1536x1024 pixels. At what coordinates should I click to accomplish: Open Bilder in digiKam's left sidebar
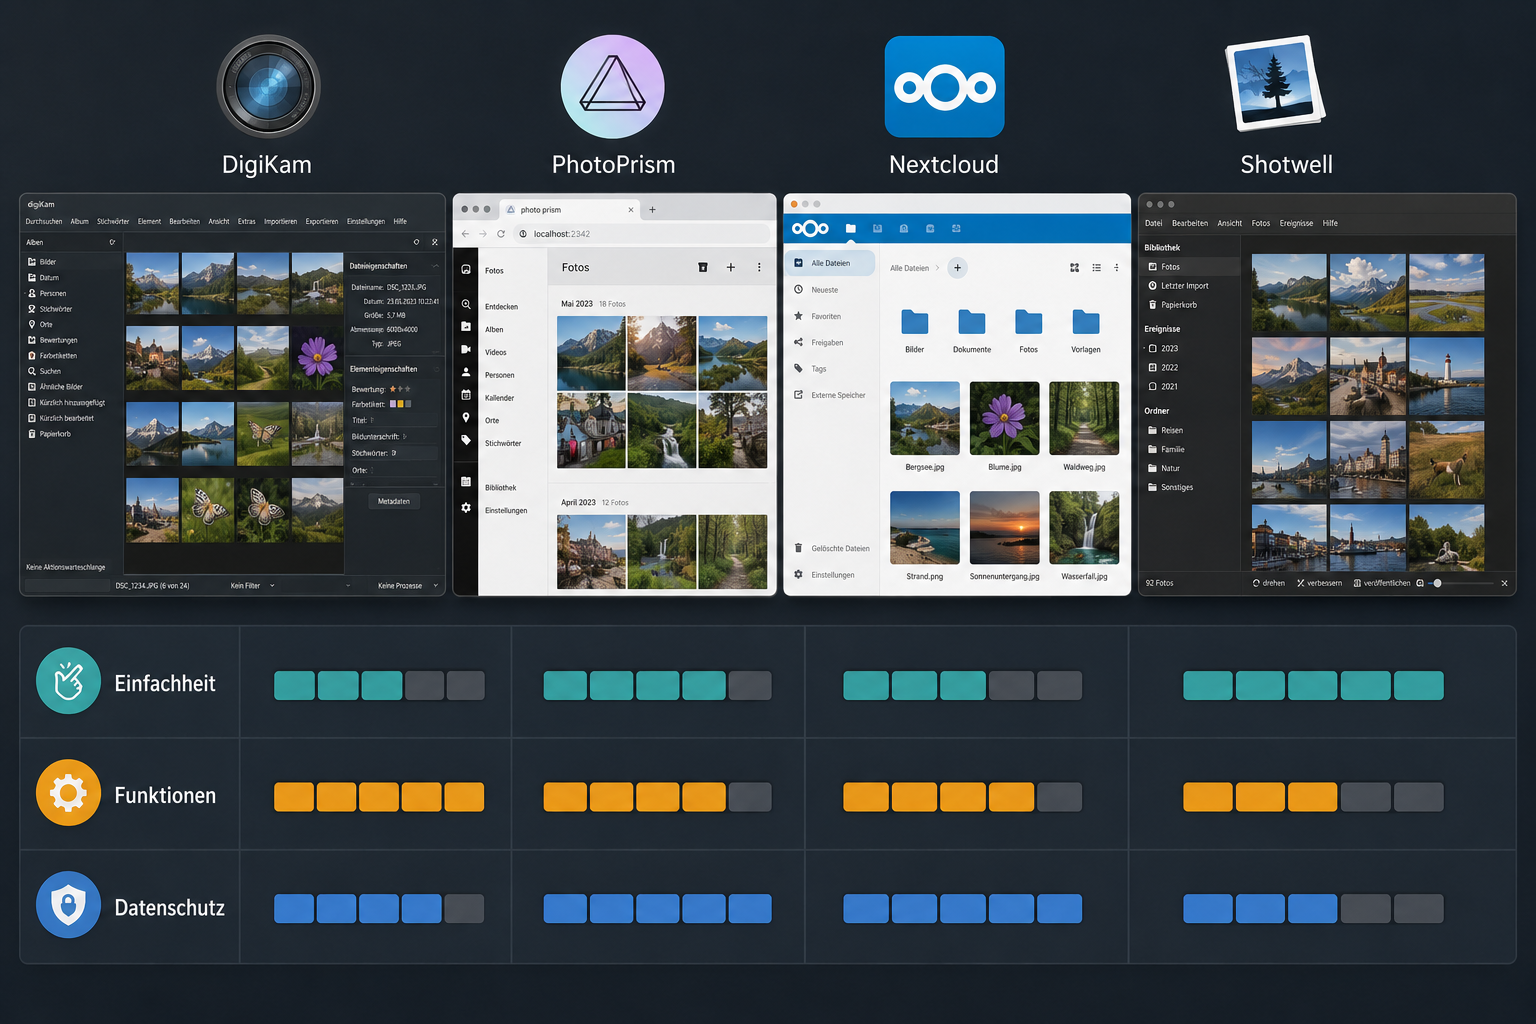click(42, 262)
